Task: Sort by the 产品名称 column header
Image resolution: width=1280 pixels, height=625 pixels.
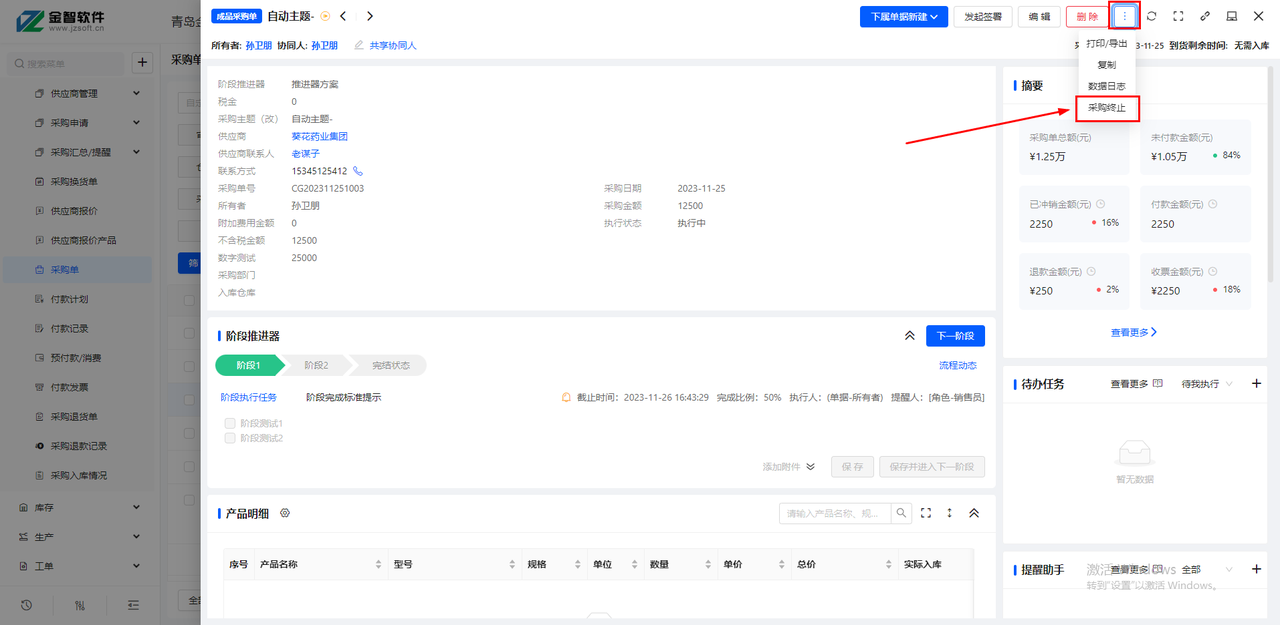Action: pos(320,564)
